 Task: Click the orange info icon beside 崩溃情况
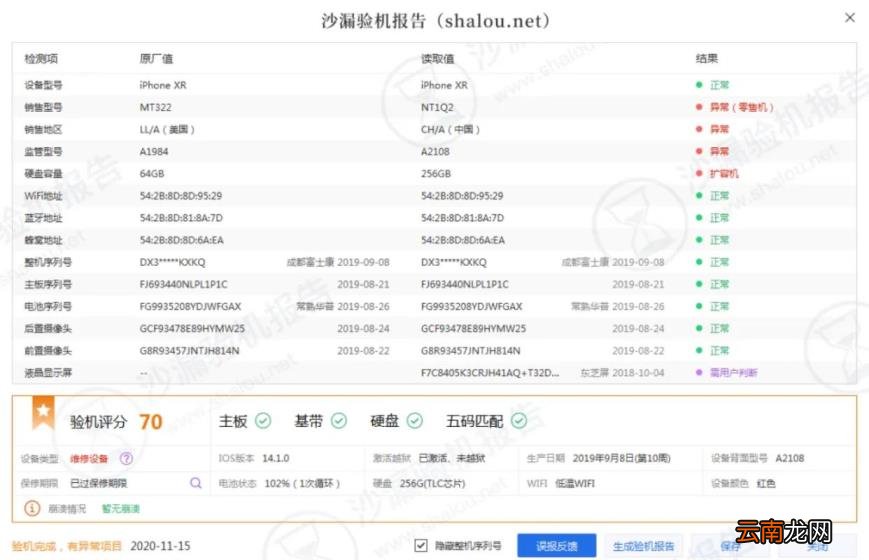[32, 508]
